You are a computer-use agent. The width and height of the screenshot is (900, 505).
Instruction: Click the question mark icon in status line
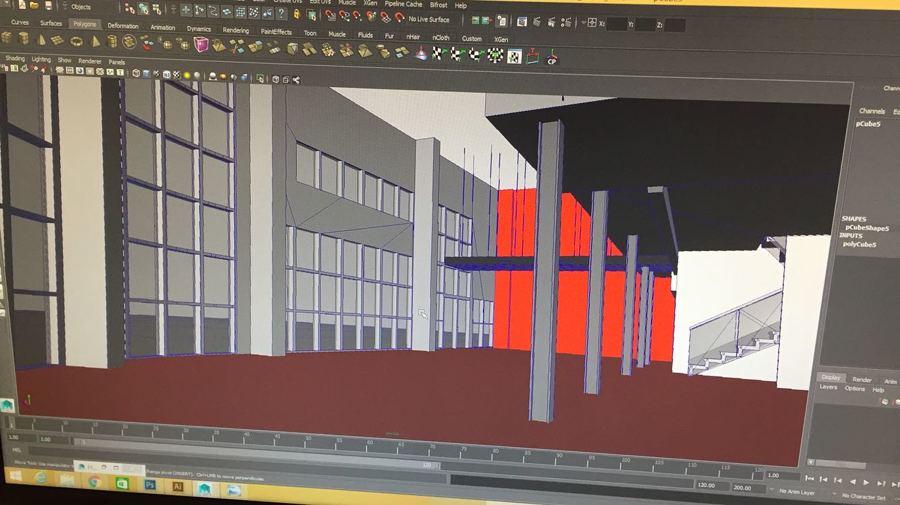tap(281, 13)
